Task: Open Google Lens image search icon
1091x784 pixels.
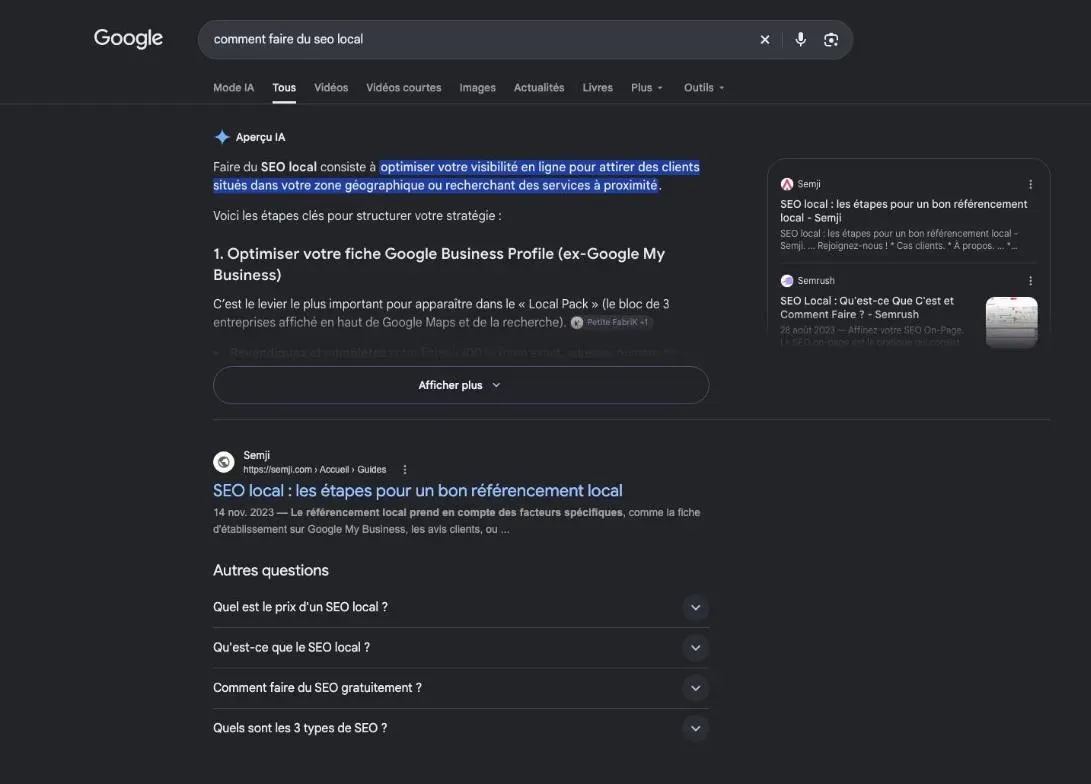Action: coord(831,40)
